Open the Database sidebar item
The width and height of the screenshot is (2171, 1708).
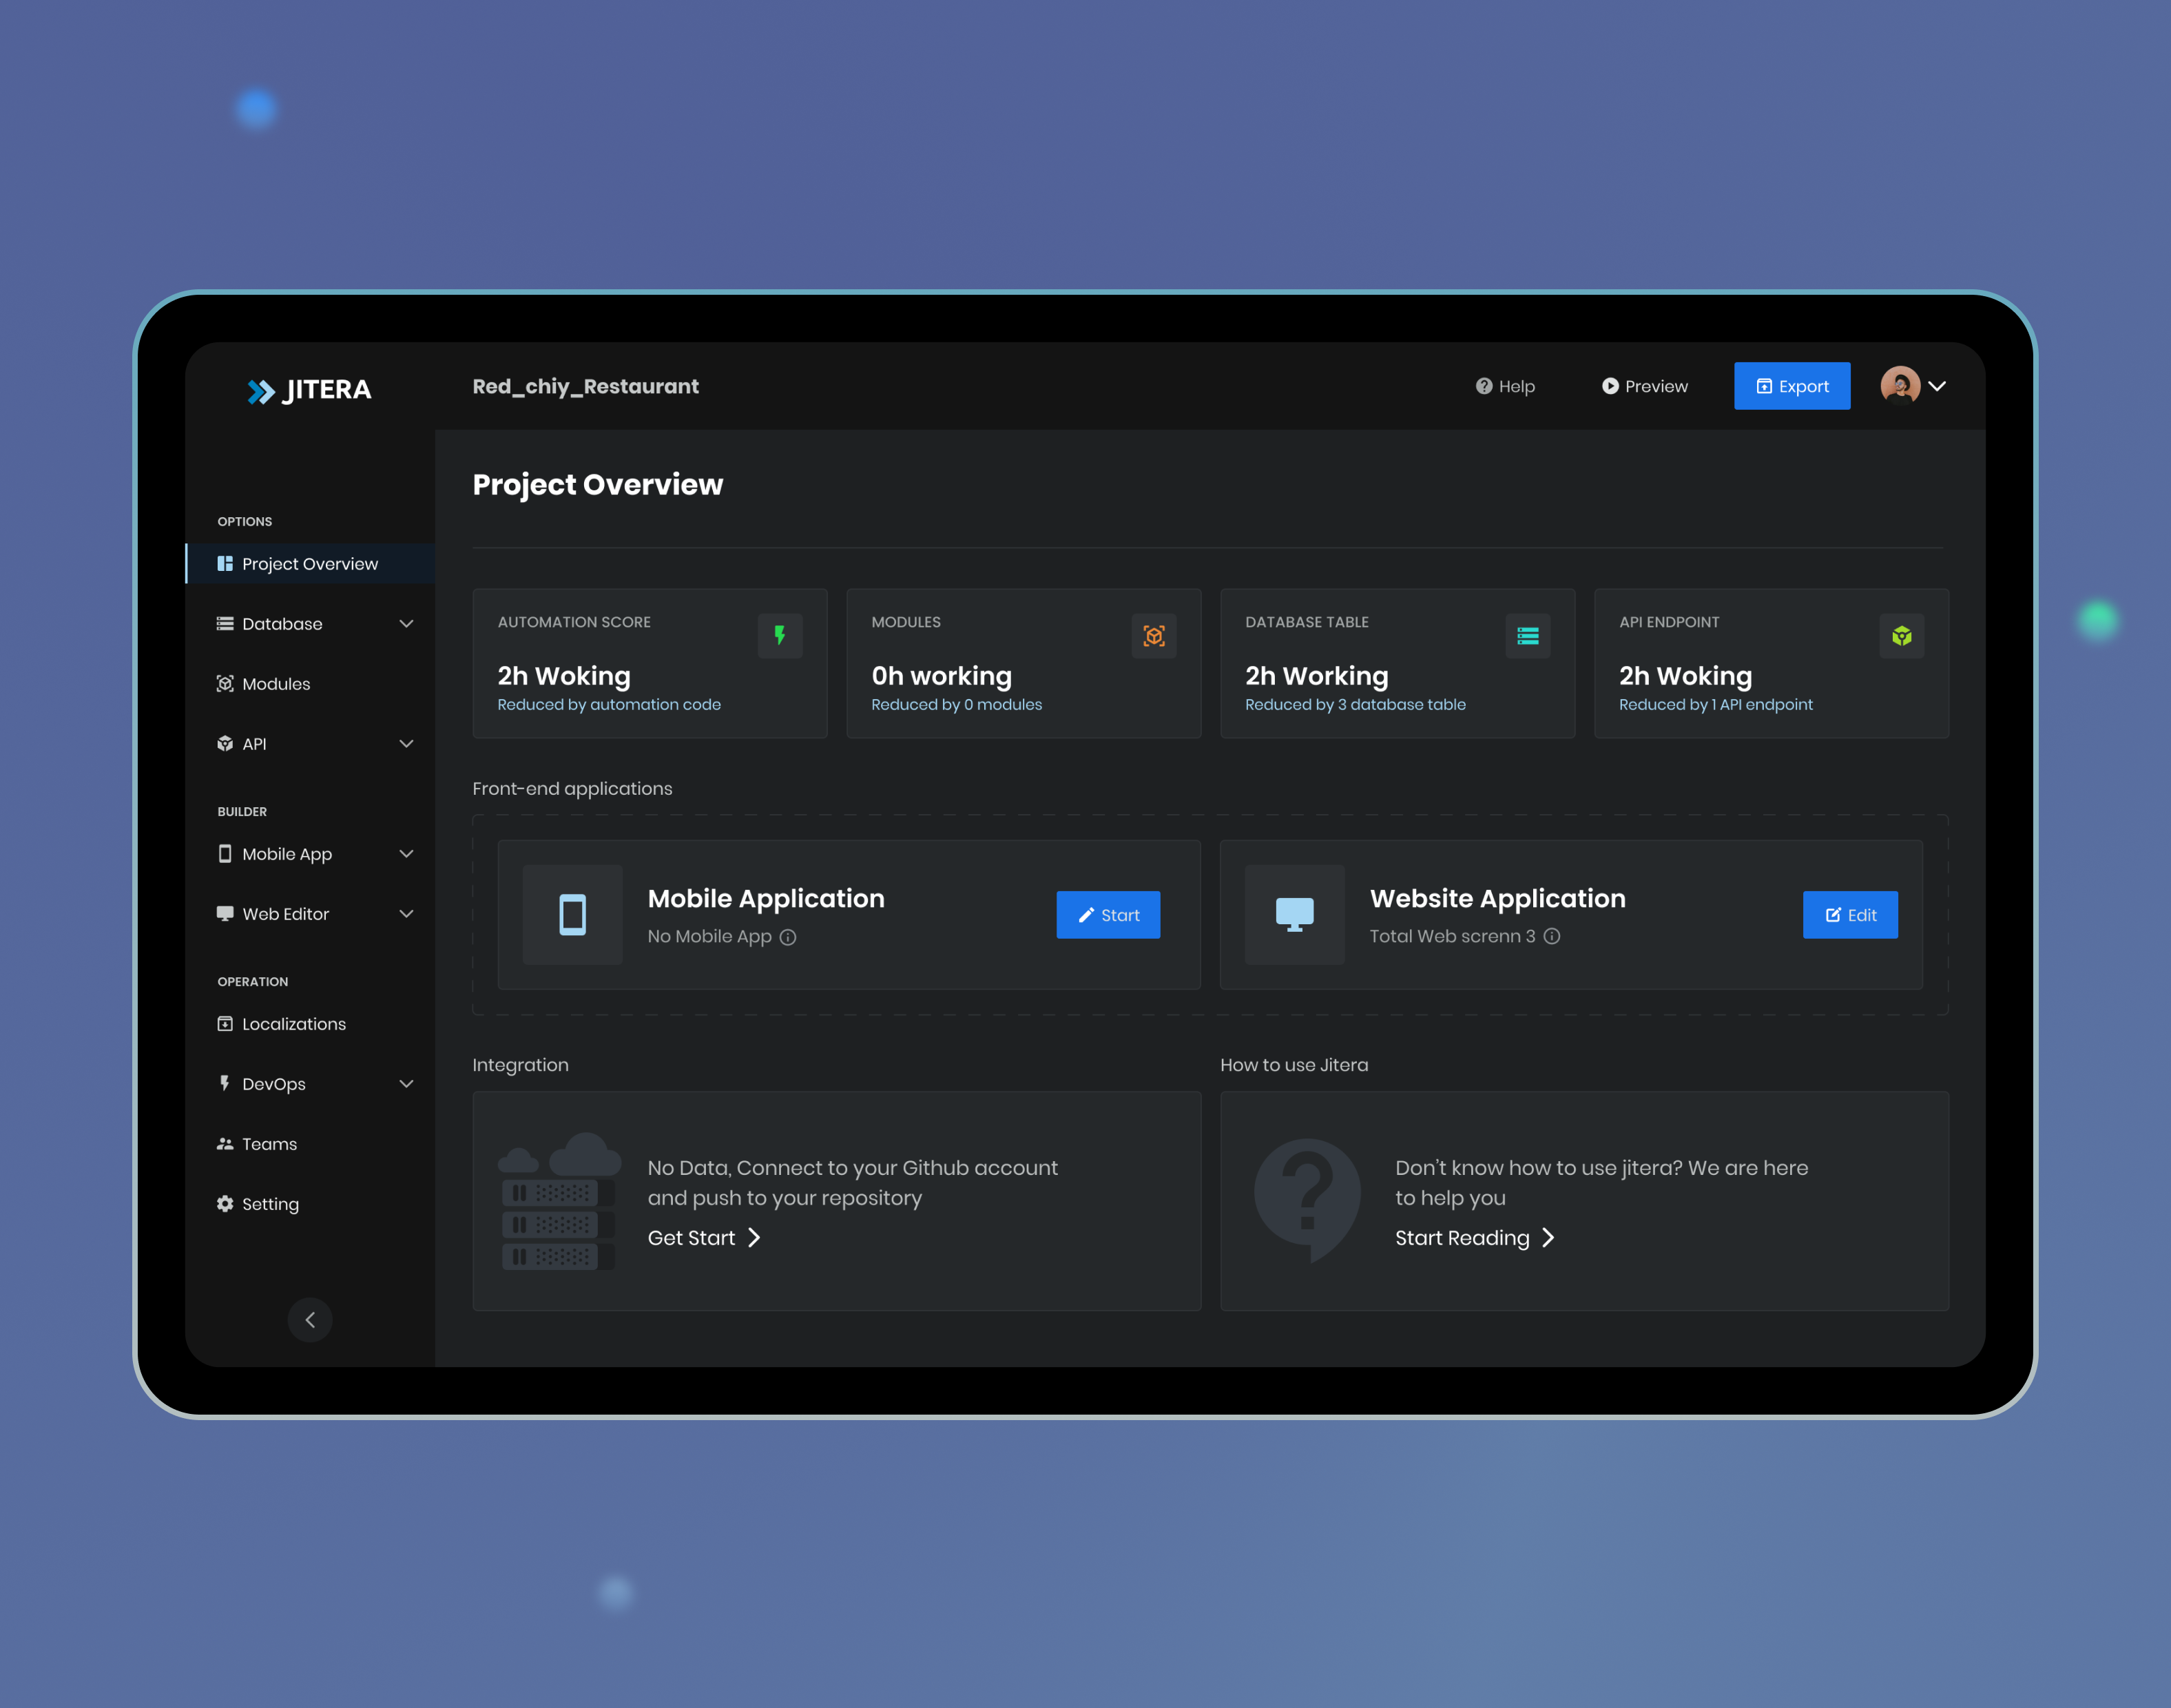[x=310, y=624]
